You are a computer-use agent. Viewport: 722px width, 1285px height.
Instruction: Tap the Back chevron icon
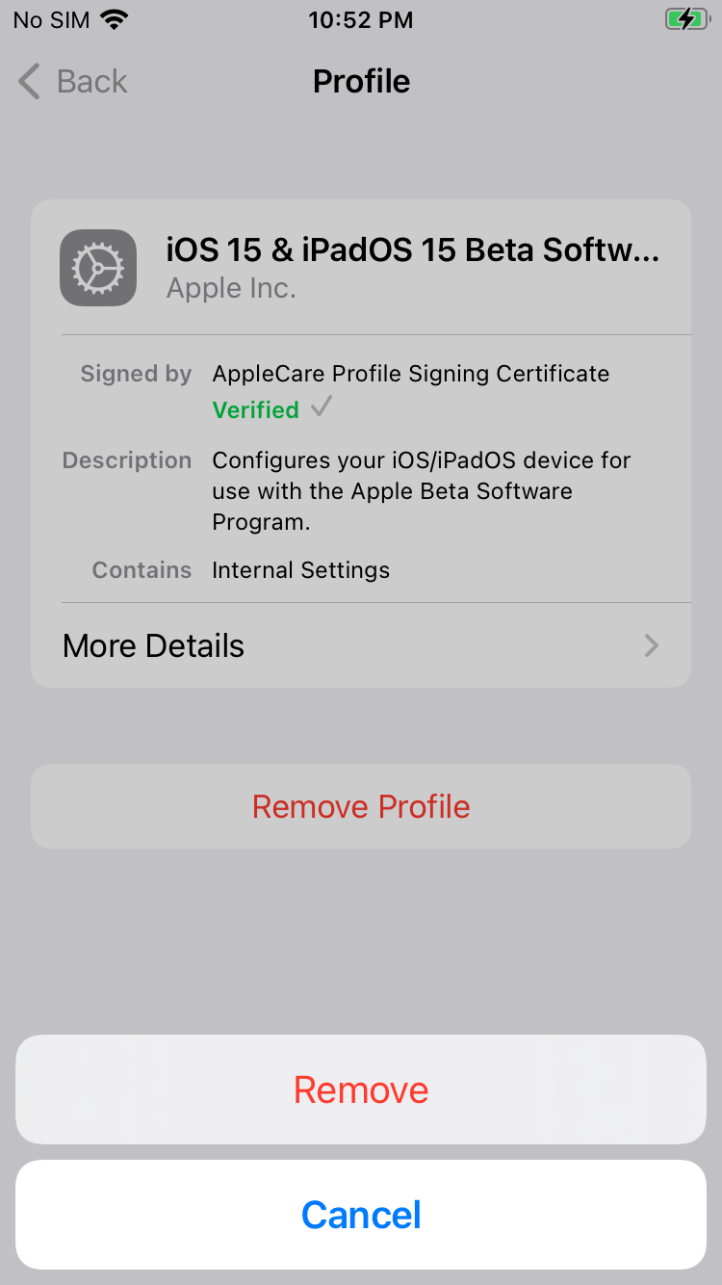pyautogui.click(x=29, y=81)
